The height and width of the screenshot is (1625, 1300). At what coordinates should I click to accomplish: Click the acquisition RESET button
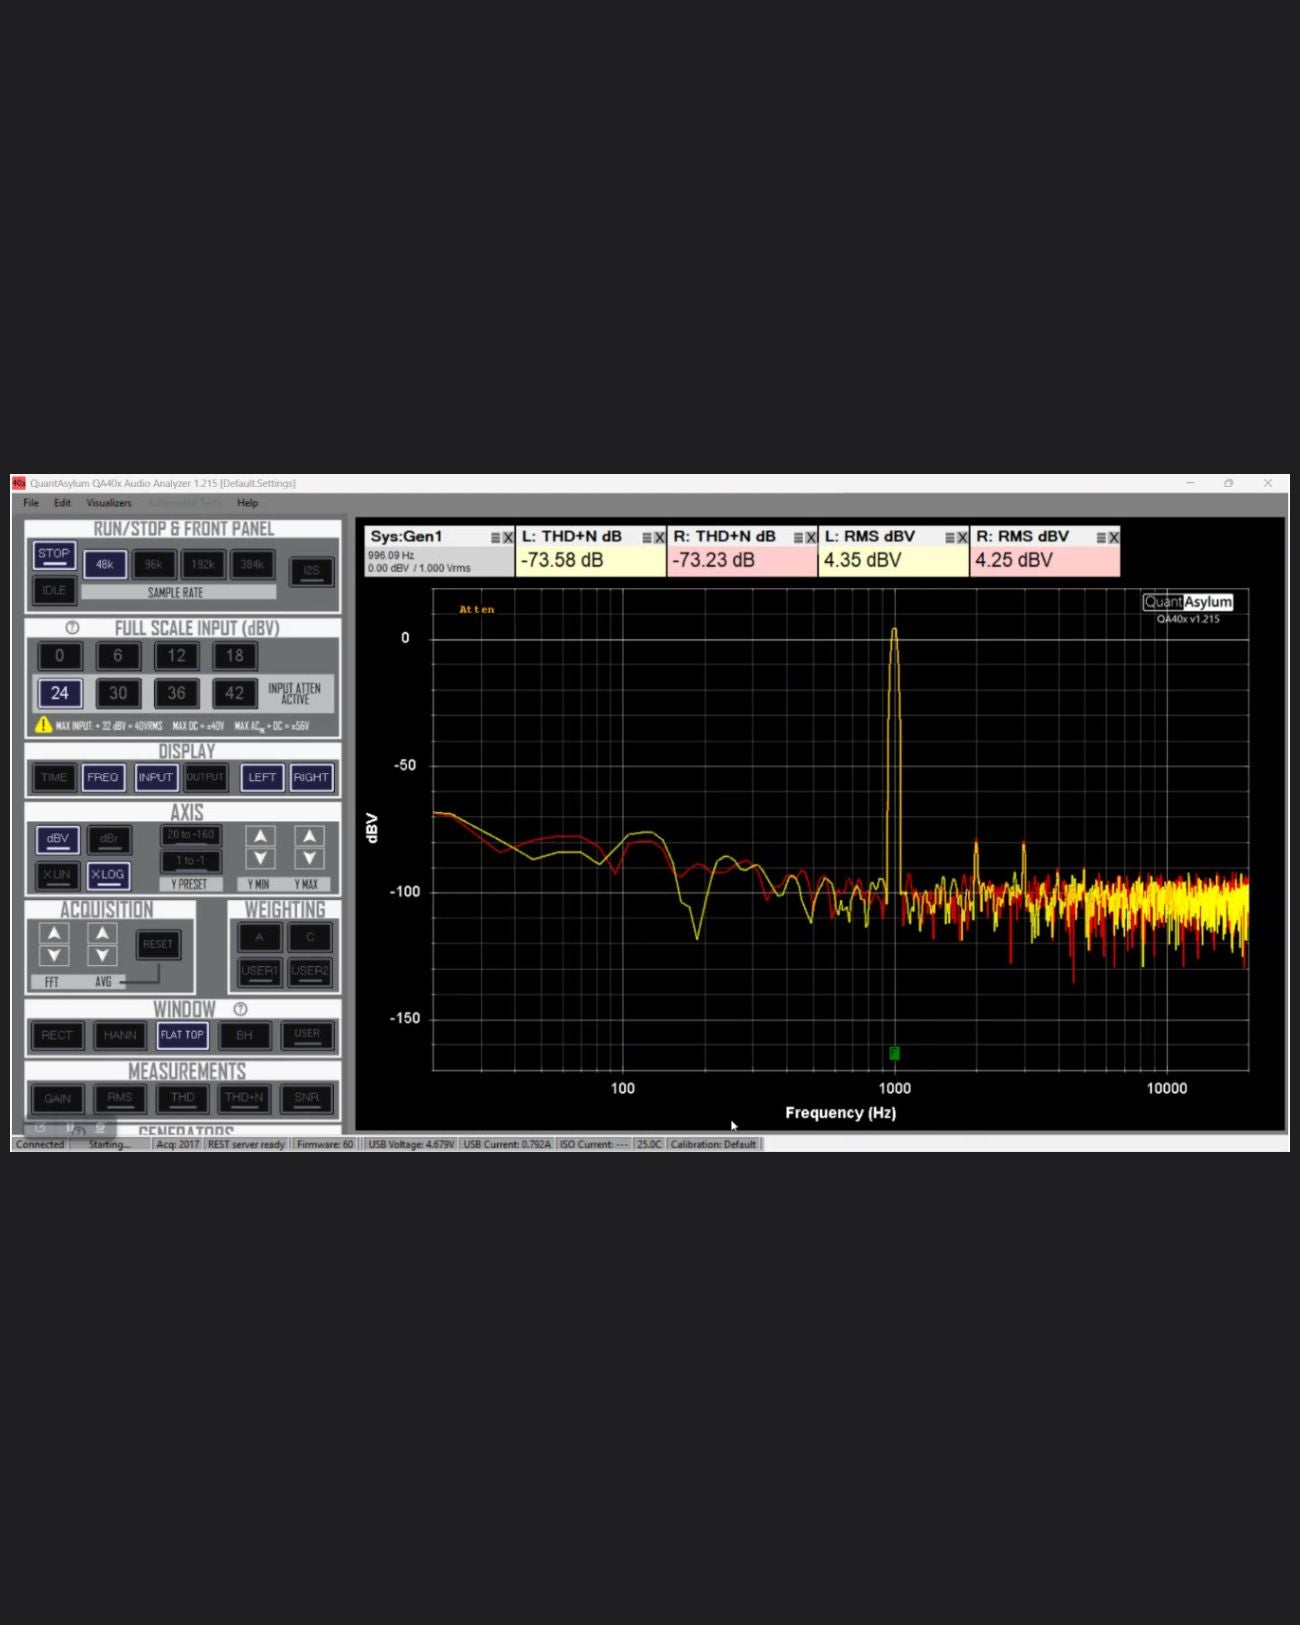(x=158, y=944)
